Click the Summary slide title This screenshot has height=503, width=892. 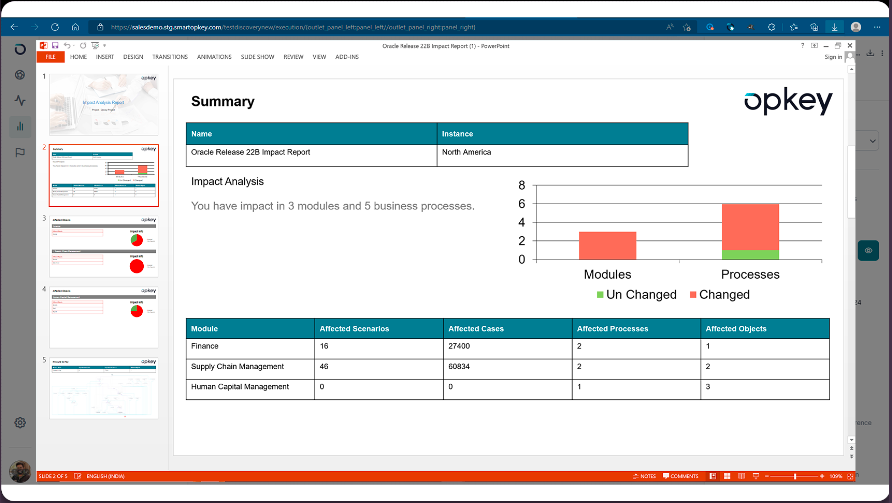(x=222, y=102)
